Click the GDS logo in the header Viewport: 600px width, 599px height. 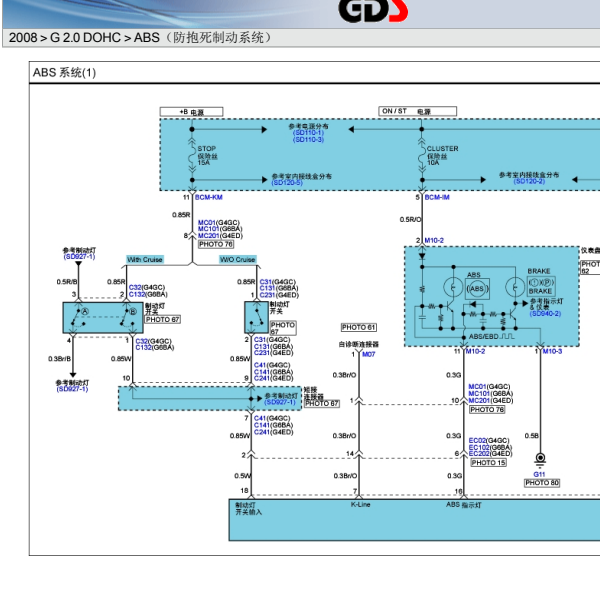[x=373, y=10]
